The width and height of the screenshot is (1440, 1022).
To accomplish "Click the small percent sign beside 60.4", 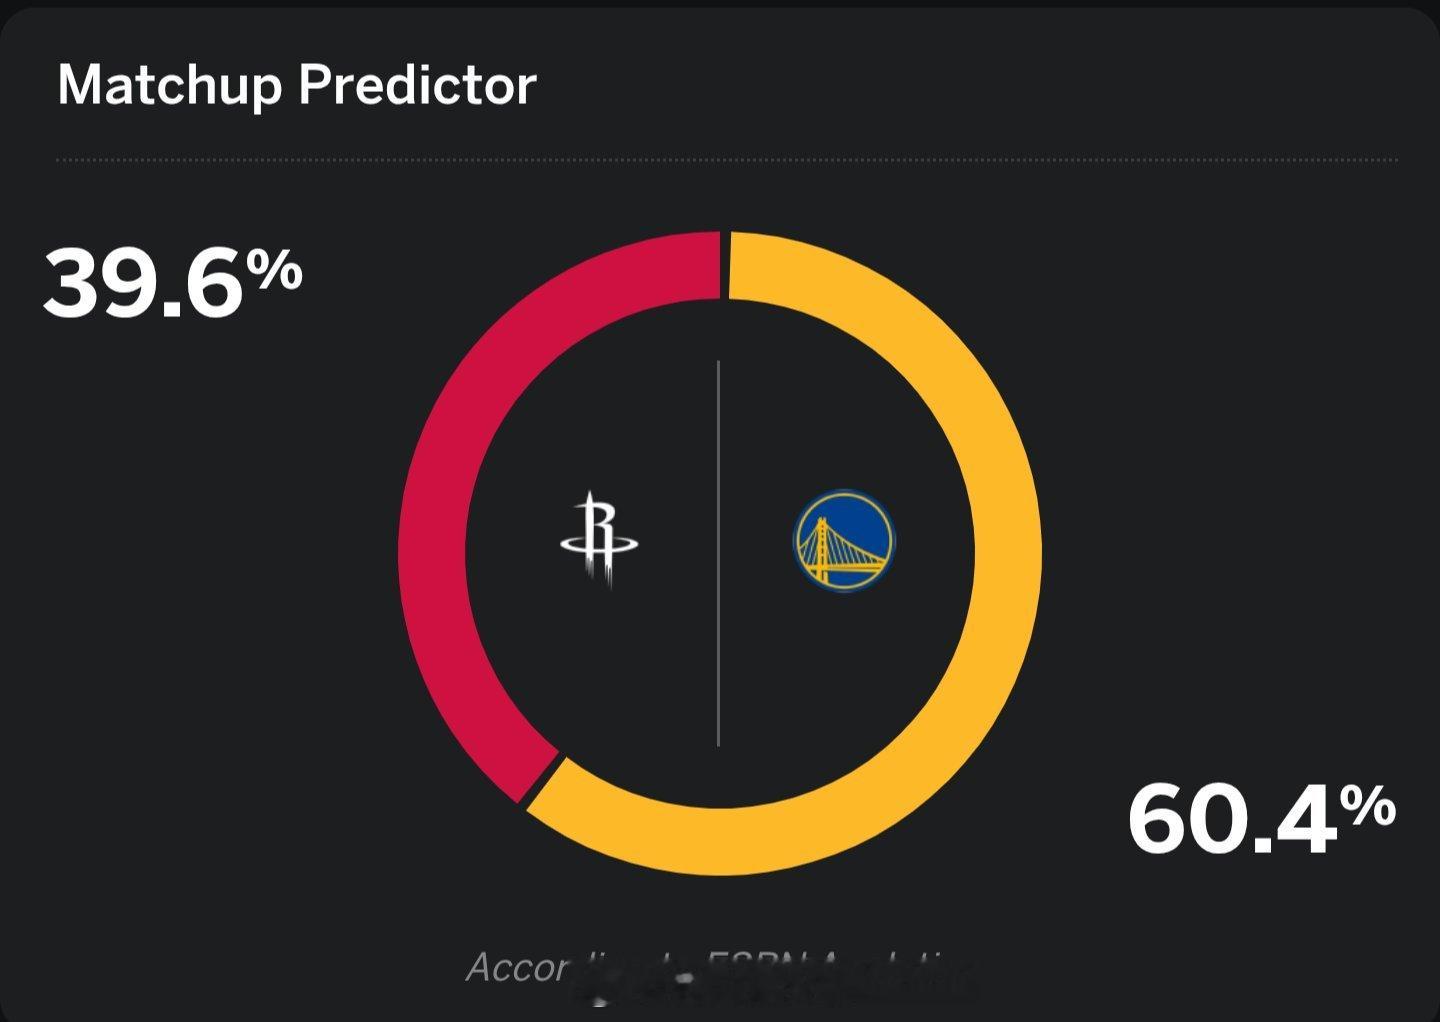I will point(1368,805).
